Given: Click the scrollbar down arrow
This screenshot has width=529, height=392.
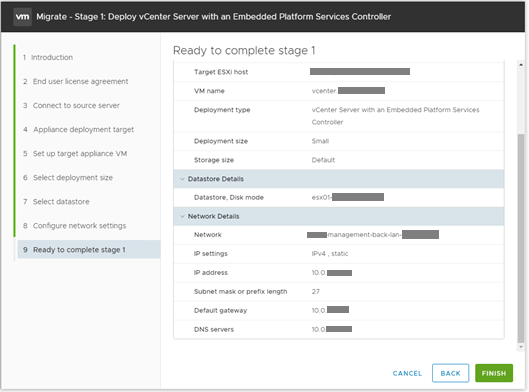Looking at the screenshot, I should 521,346.
